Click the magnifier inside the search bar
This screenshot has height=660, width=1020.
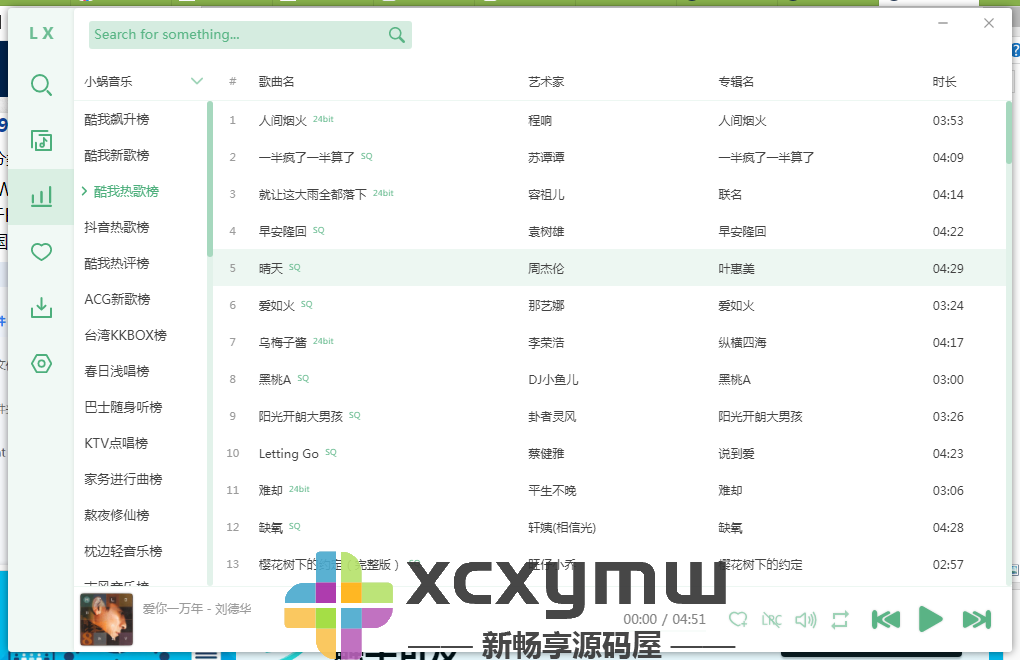tap(396, 34)
